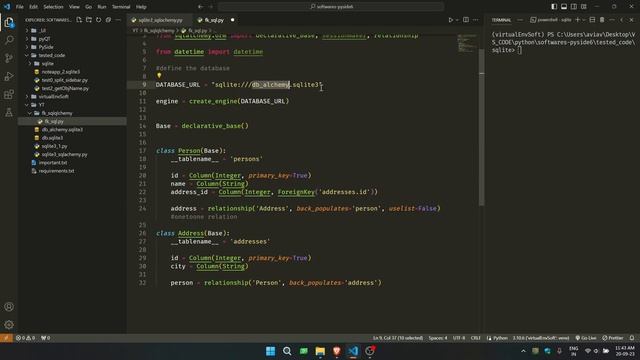Open Customize Layout icon in title bar

click(584, 7)
